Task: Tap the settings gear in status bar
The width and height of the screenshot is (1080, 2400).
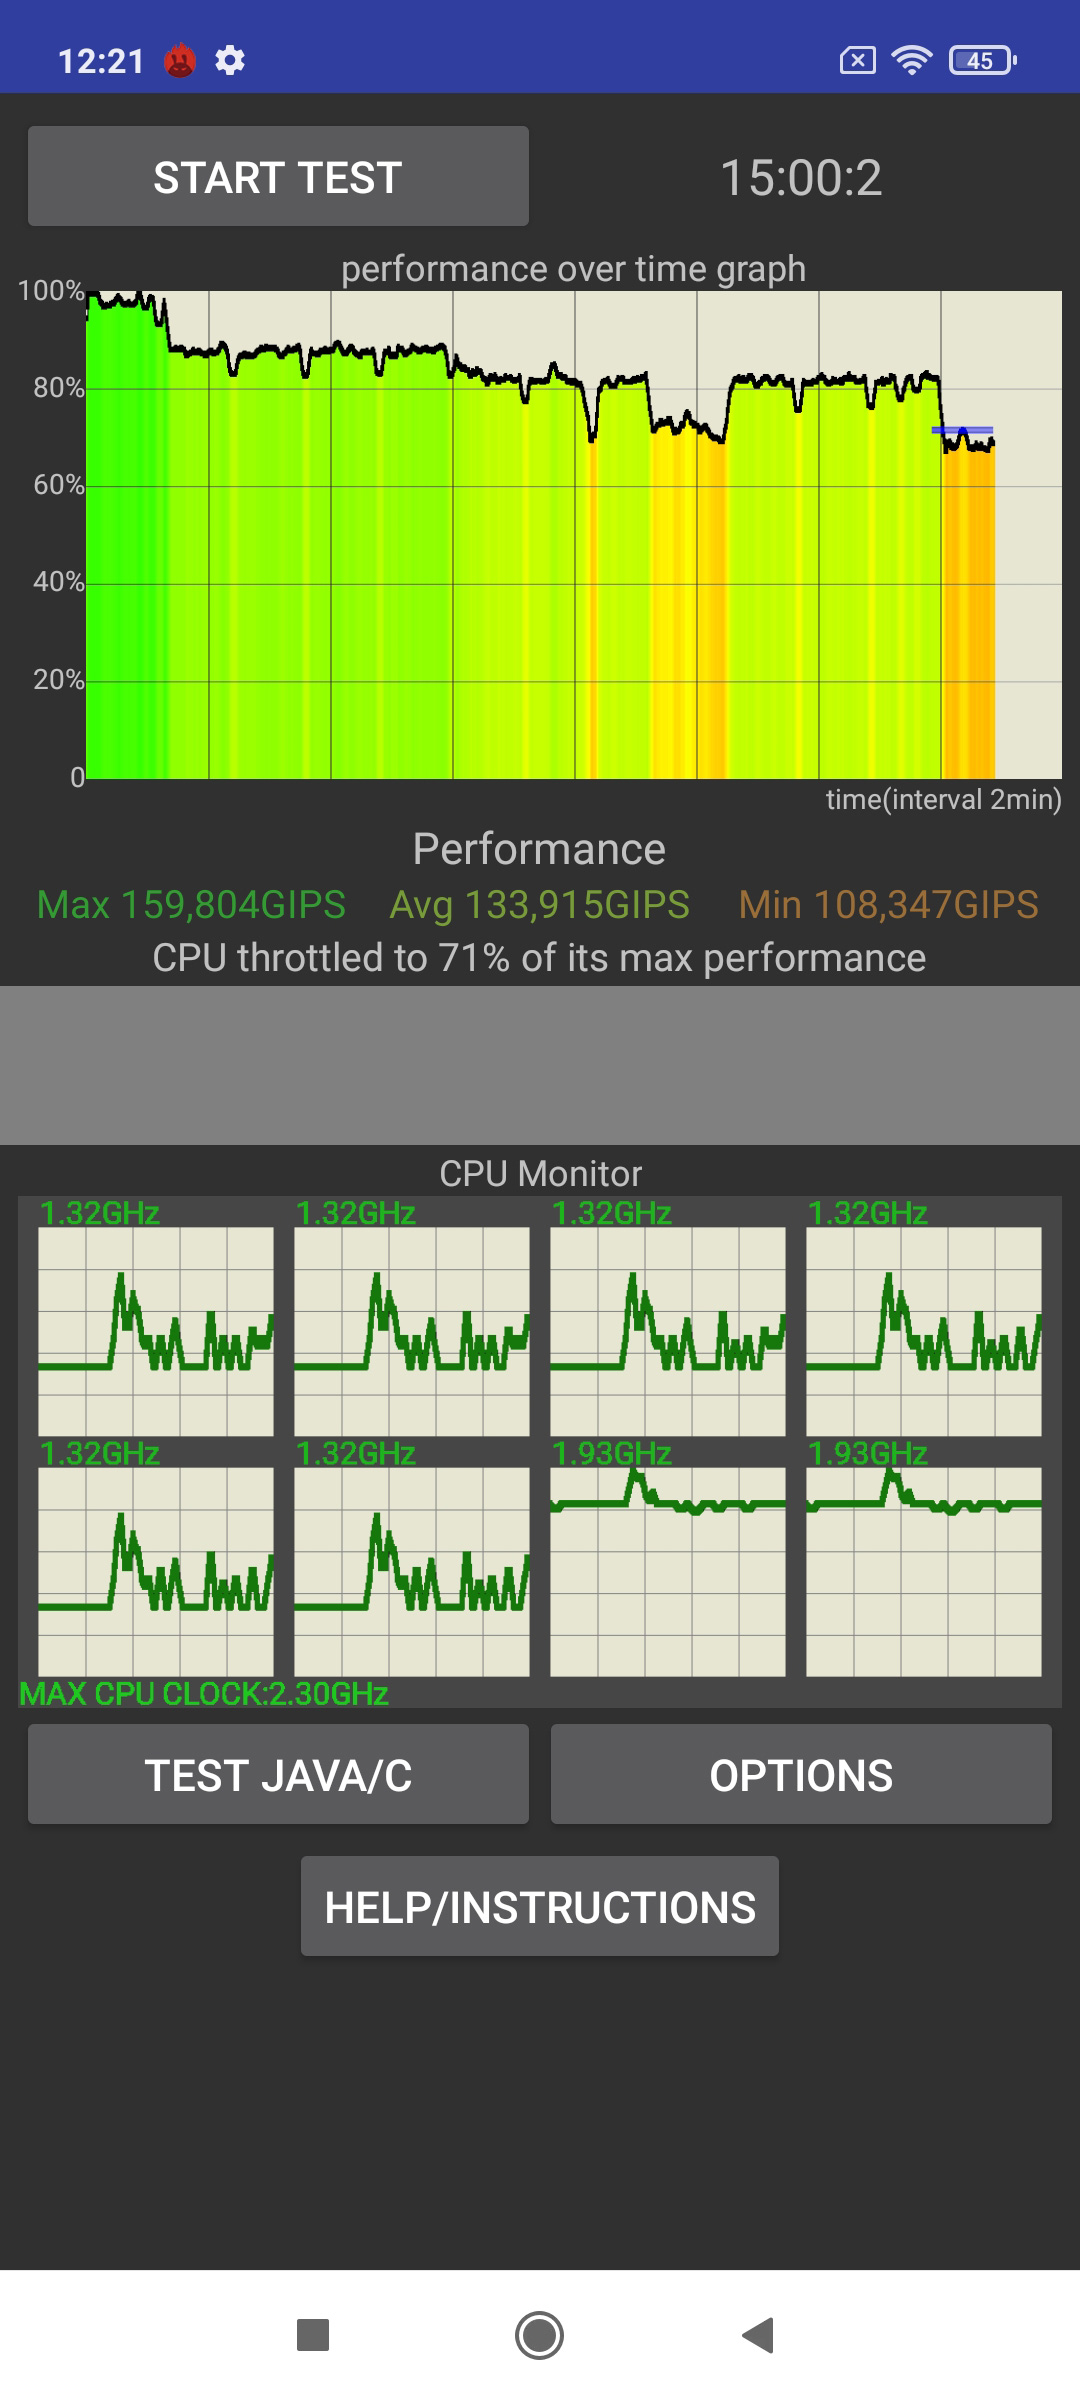Action: (230, 61)
